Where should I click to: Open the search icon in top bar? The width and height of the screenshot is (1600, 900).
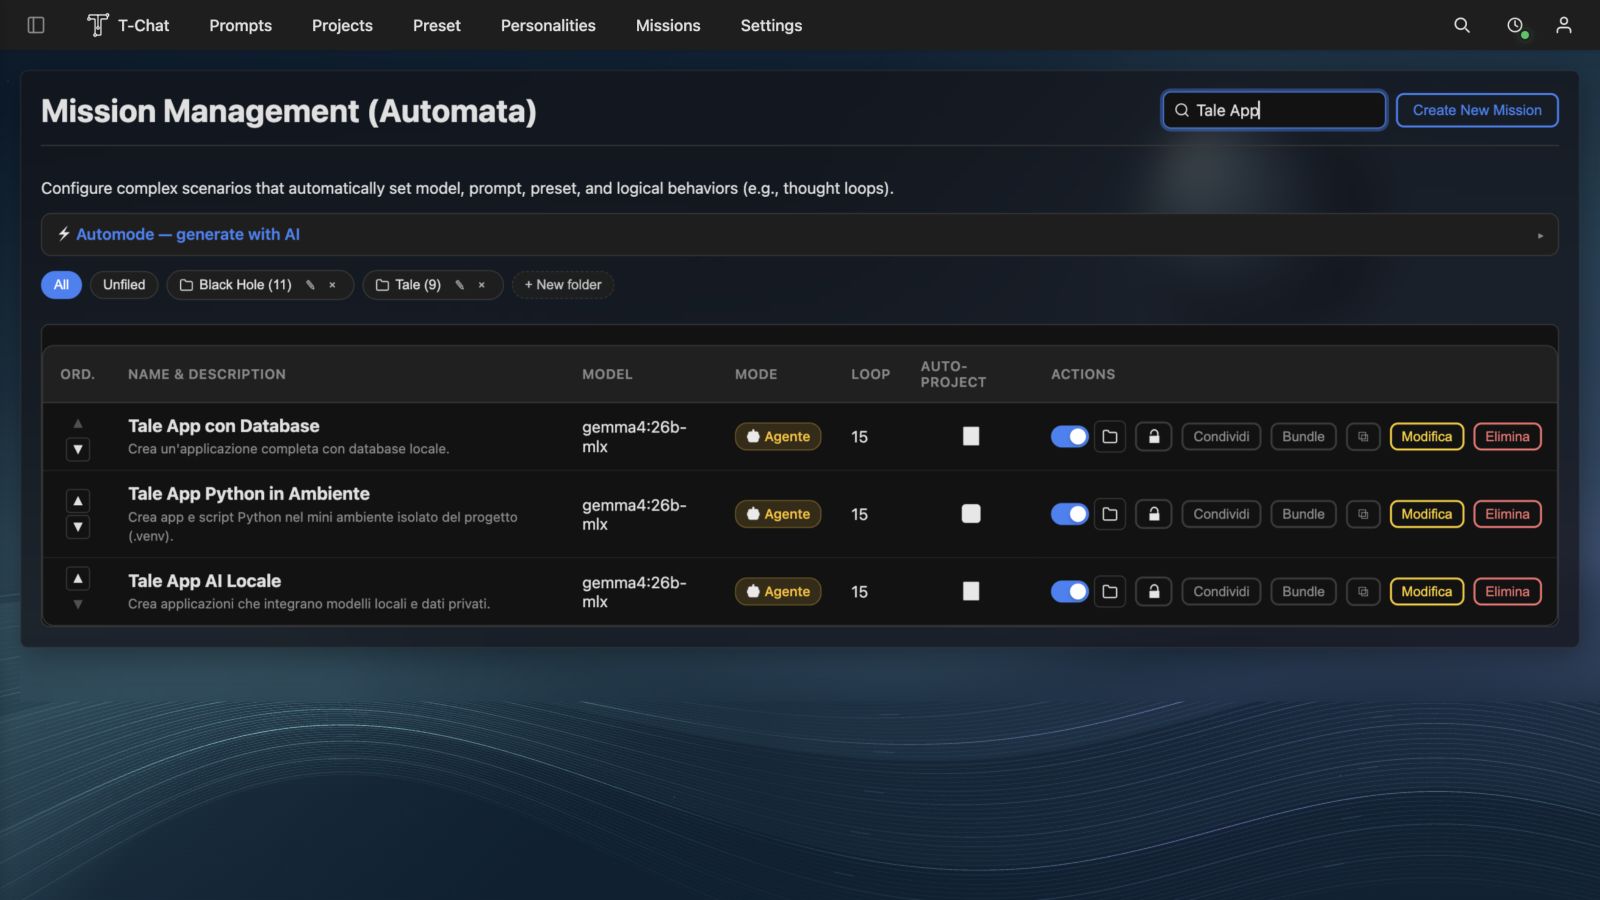tap(1462, 25)
